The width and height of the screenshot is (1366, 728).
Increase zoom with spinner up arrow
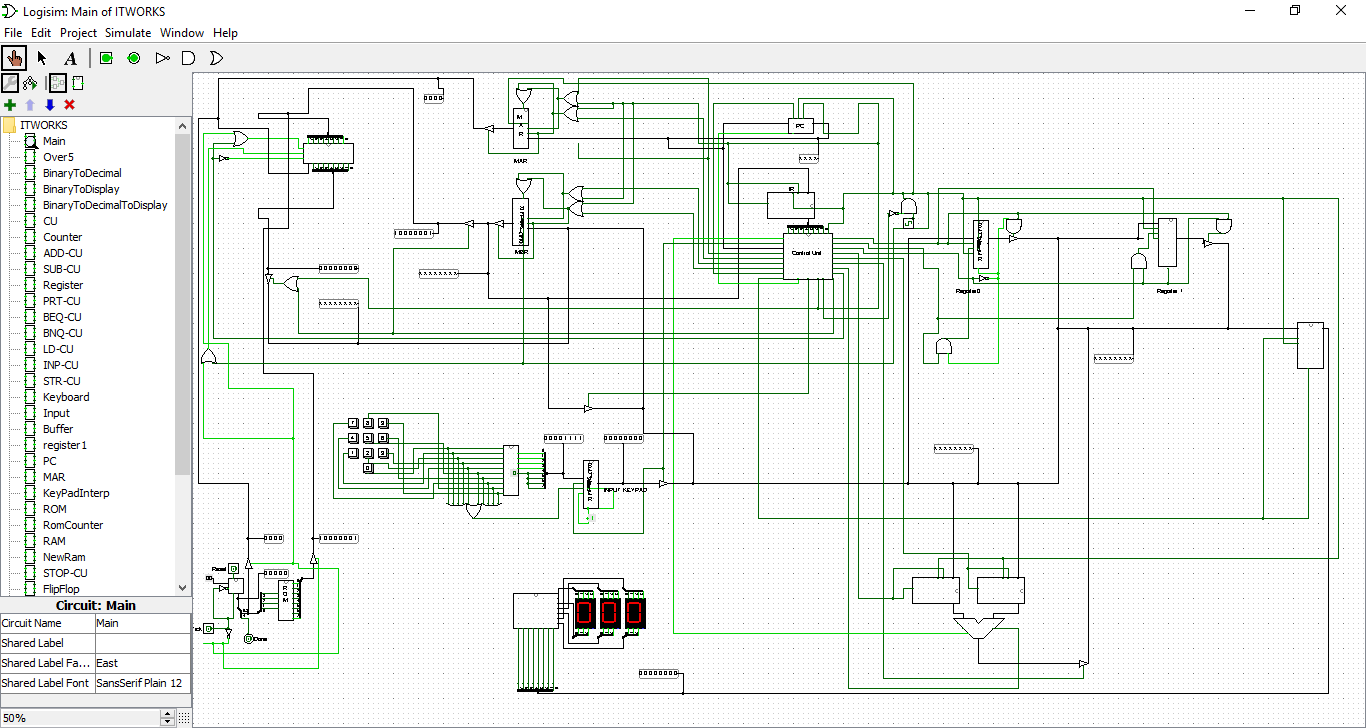tap(167, 714)
